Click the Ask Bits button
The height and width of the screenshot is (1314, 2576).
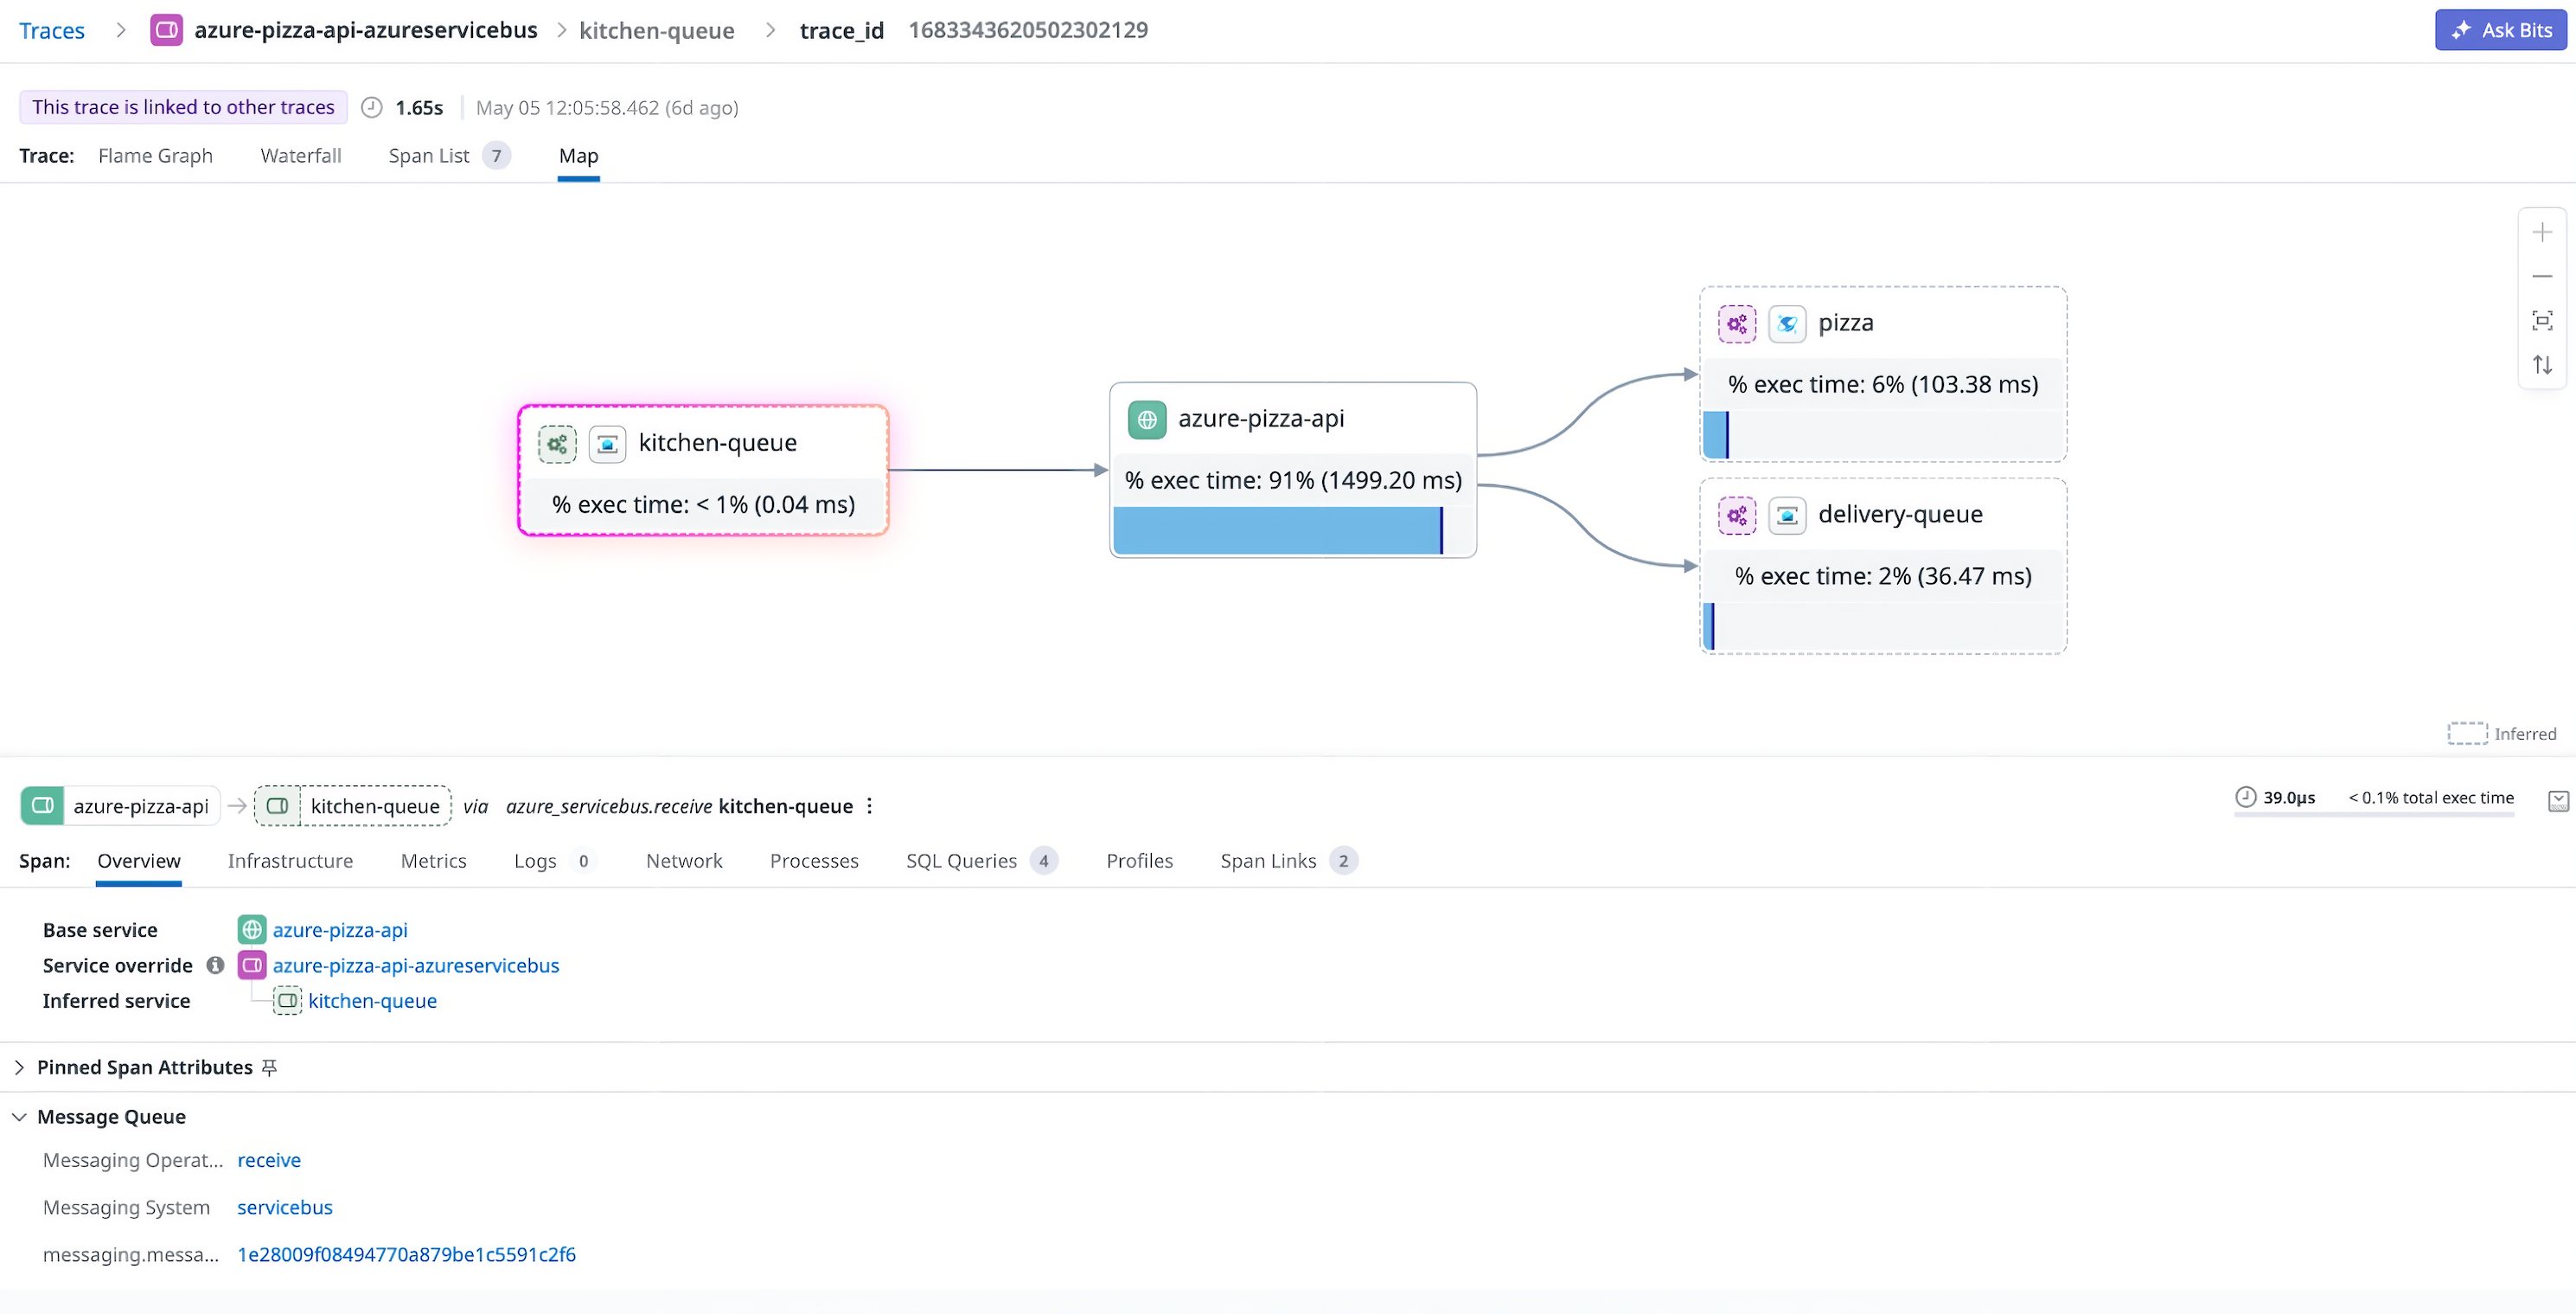2500,30
